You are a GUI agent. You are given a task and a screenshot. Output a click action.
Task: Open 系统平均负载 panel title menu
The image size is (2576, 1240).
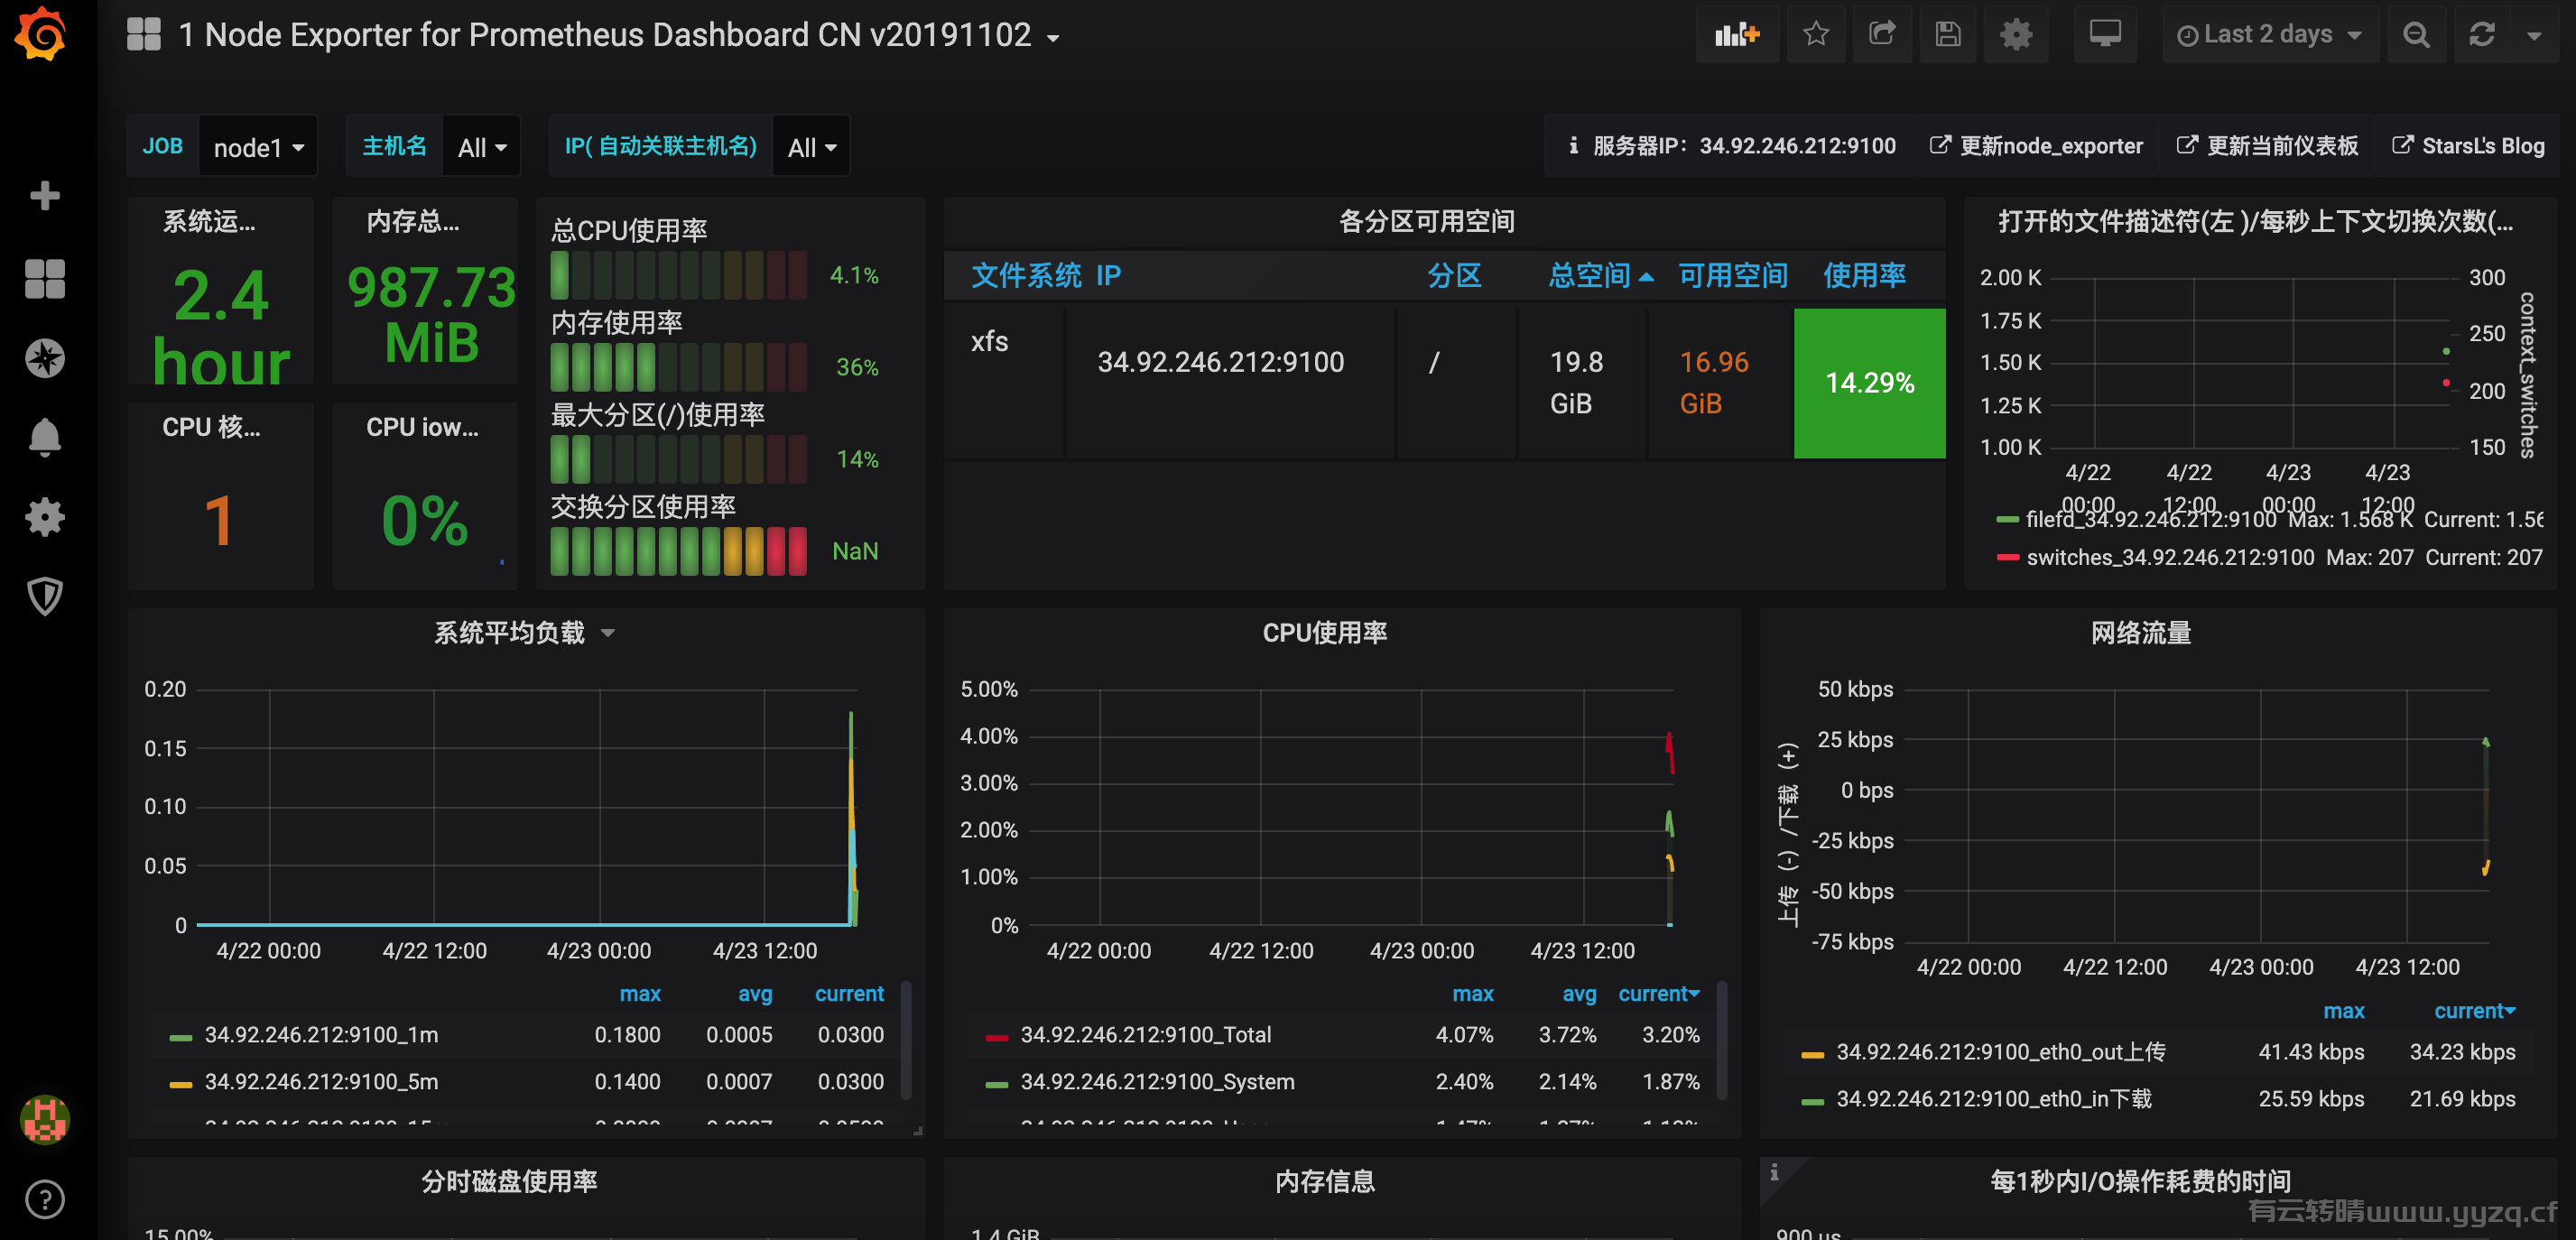[524, 633]
